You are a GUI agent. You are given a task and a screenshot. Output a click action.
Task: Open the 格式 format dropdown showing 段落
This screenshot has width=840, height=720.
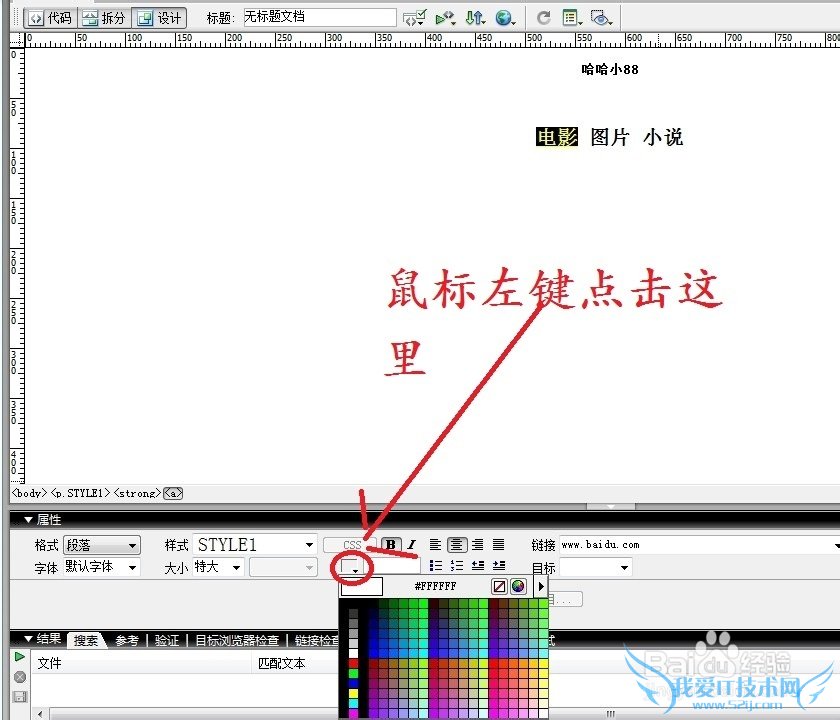pyautogui.click(x=102, y=545)
